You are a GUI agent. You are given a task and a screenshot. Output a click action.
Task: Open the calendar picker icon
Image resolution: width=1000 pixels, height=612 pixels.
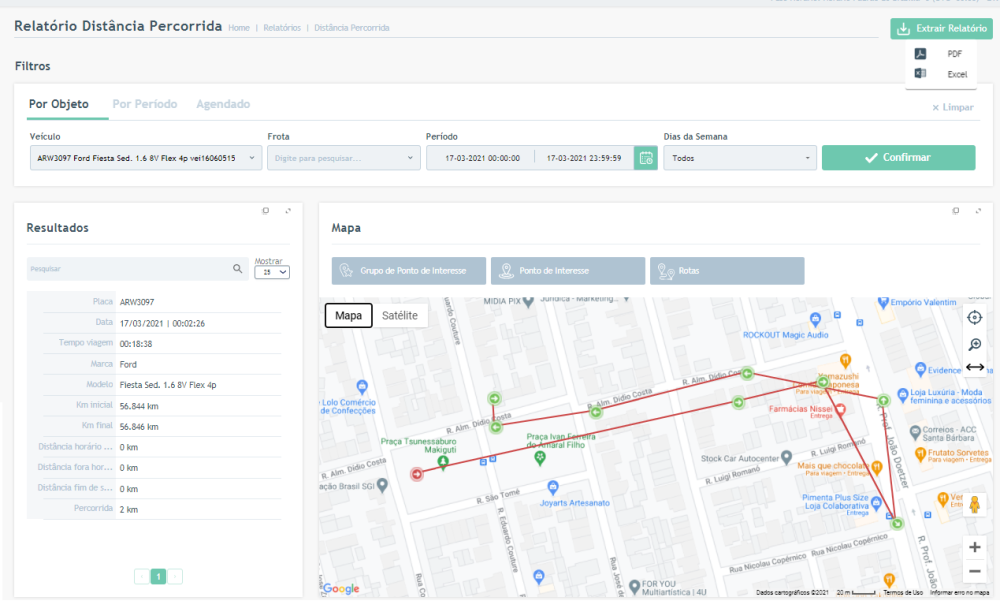(x=645, y=158)
